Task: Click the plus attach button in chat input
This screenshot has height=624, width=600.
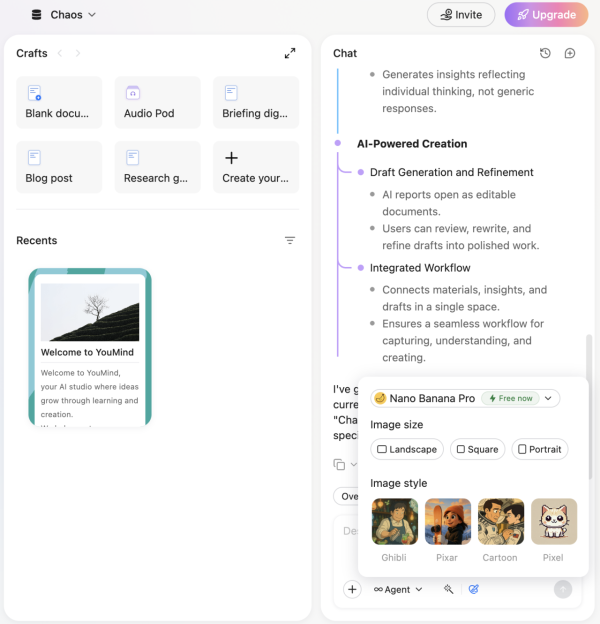Action: click(x=352, y=589)
